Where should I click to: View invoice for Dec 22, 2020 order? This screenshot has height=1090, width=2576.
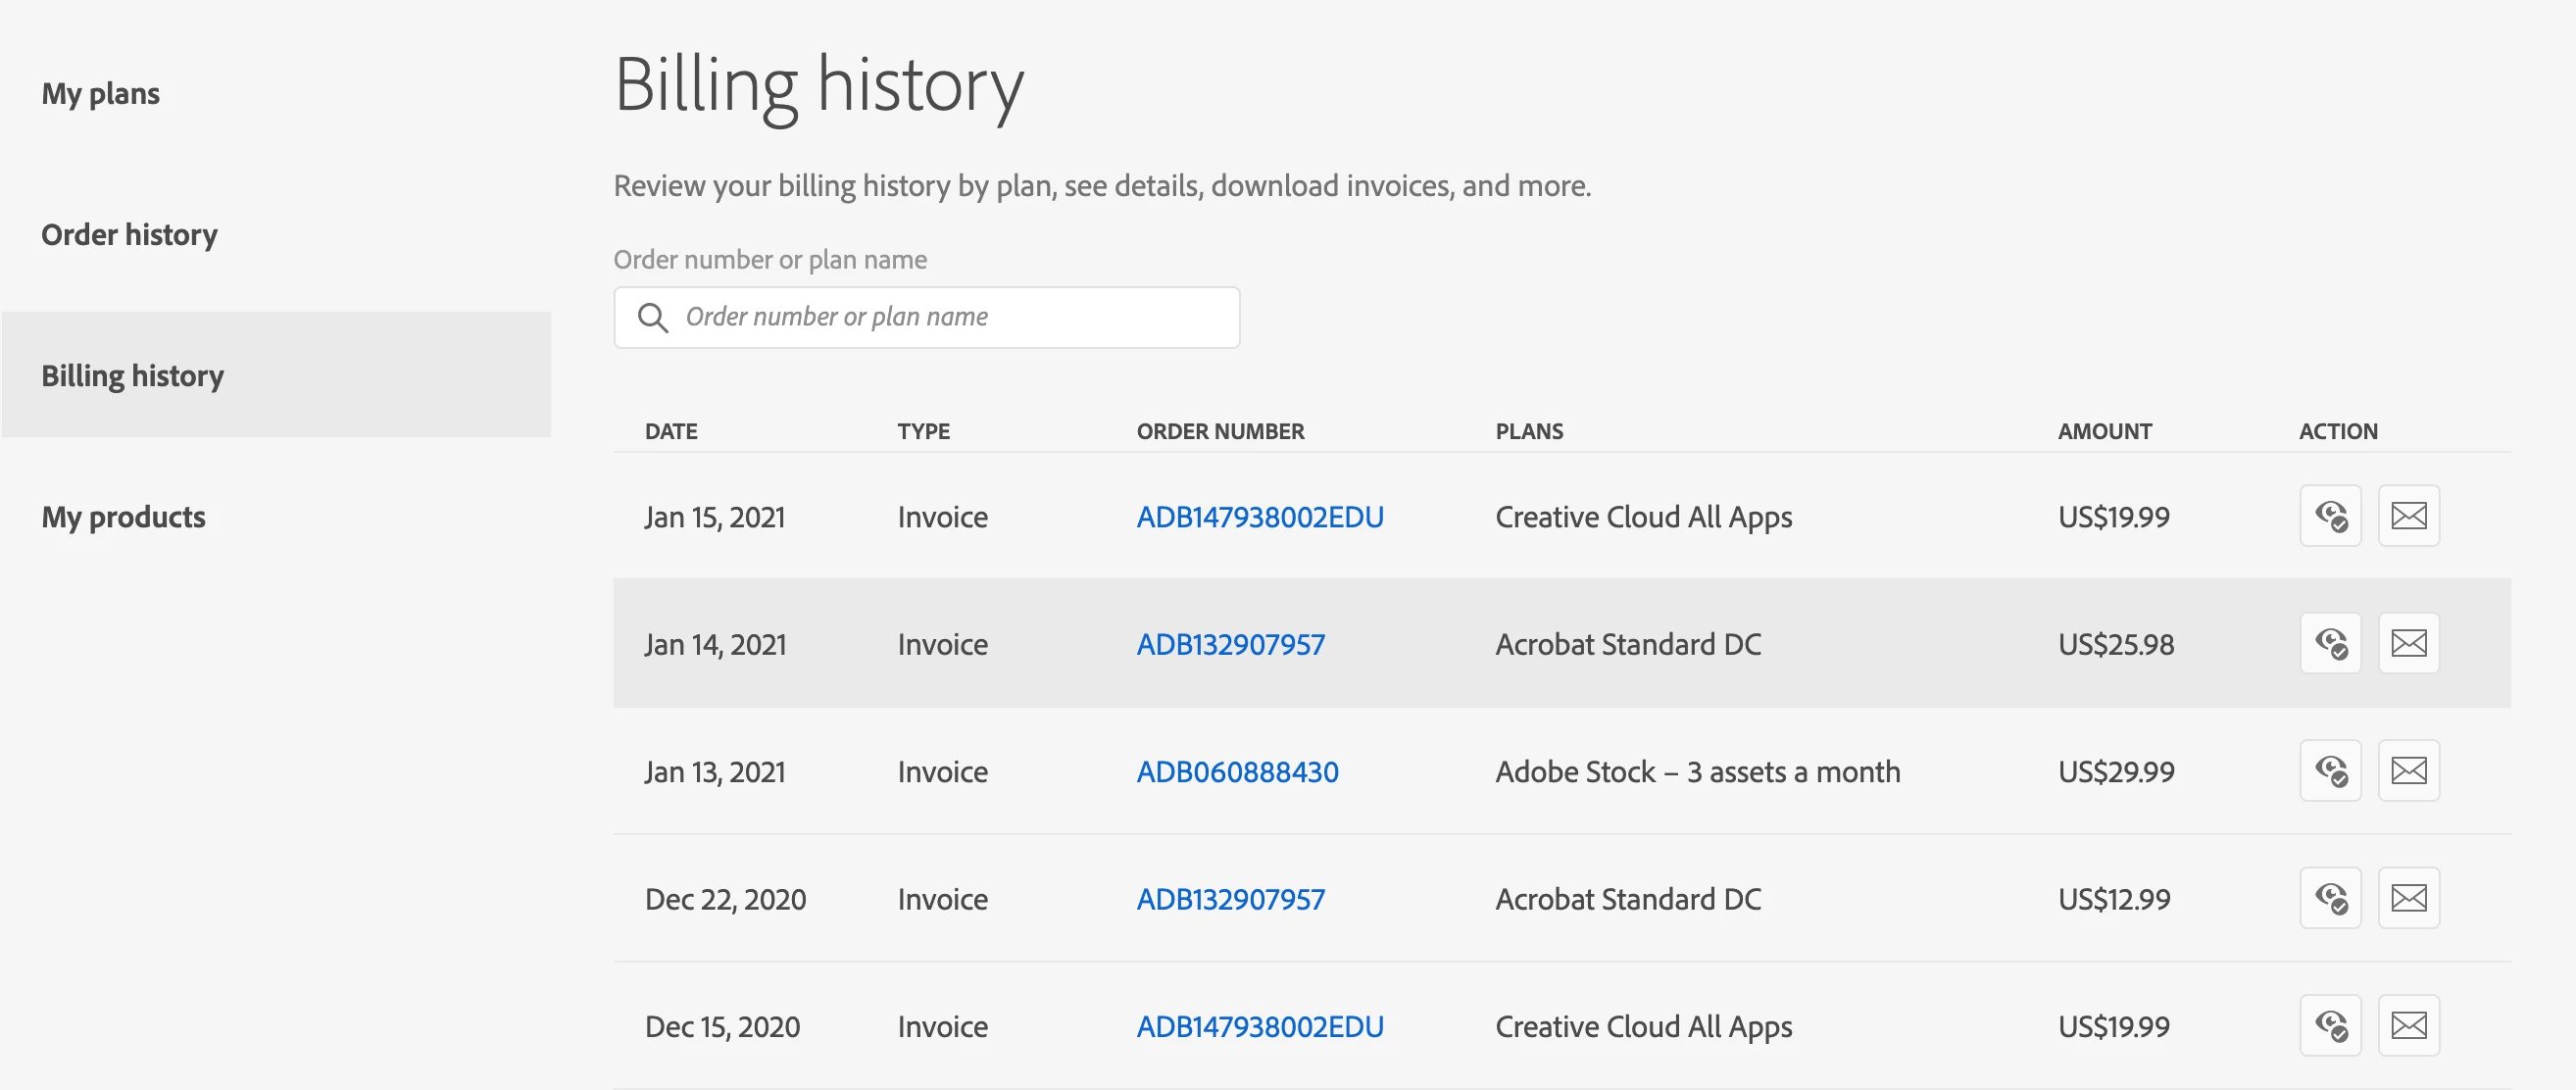2330,898
